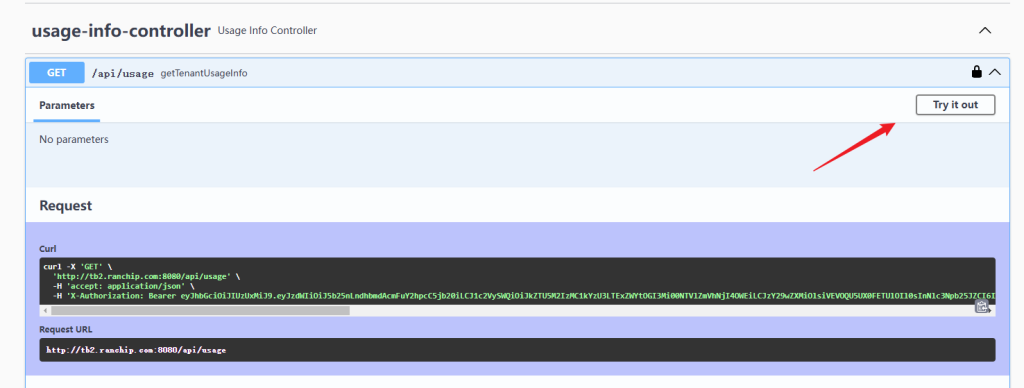Viewport: 1024px width, 388px height.
Task: Copy the curl command with clipboard icon
Action: coord(982,306)
